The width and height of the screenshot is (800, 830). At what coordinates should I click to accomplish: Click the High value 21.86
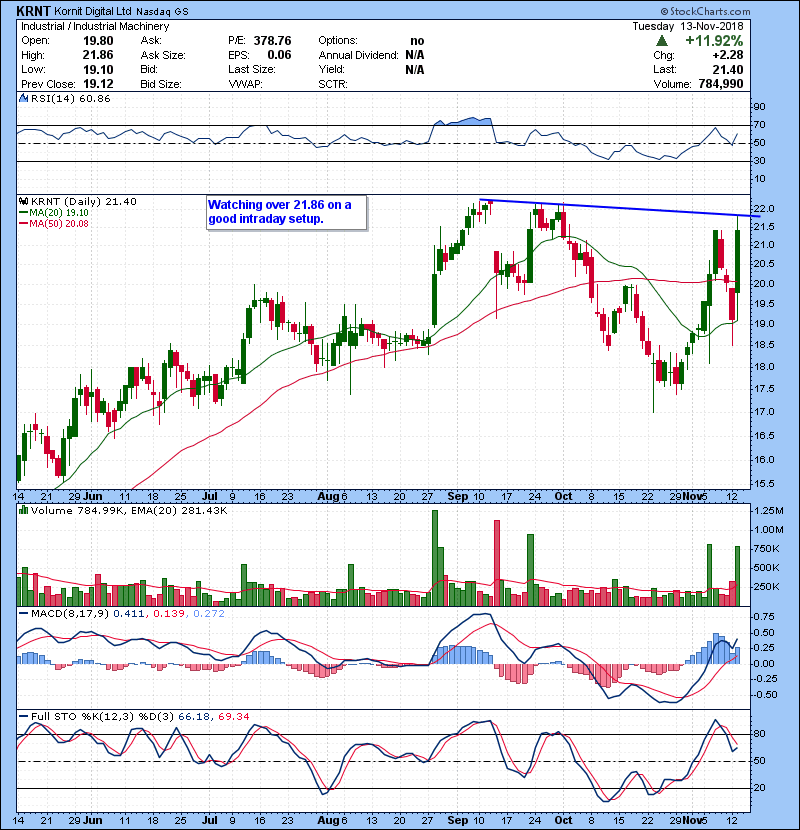point(98,55)
